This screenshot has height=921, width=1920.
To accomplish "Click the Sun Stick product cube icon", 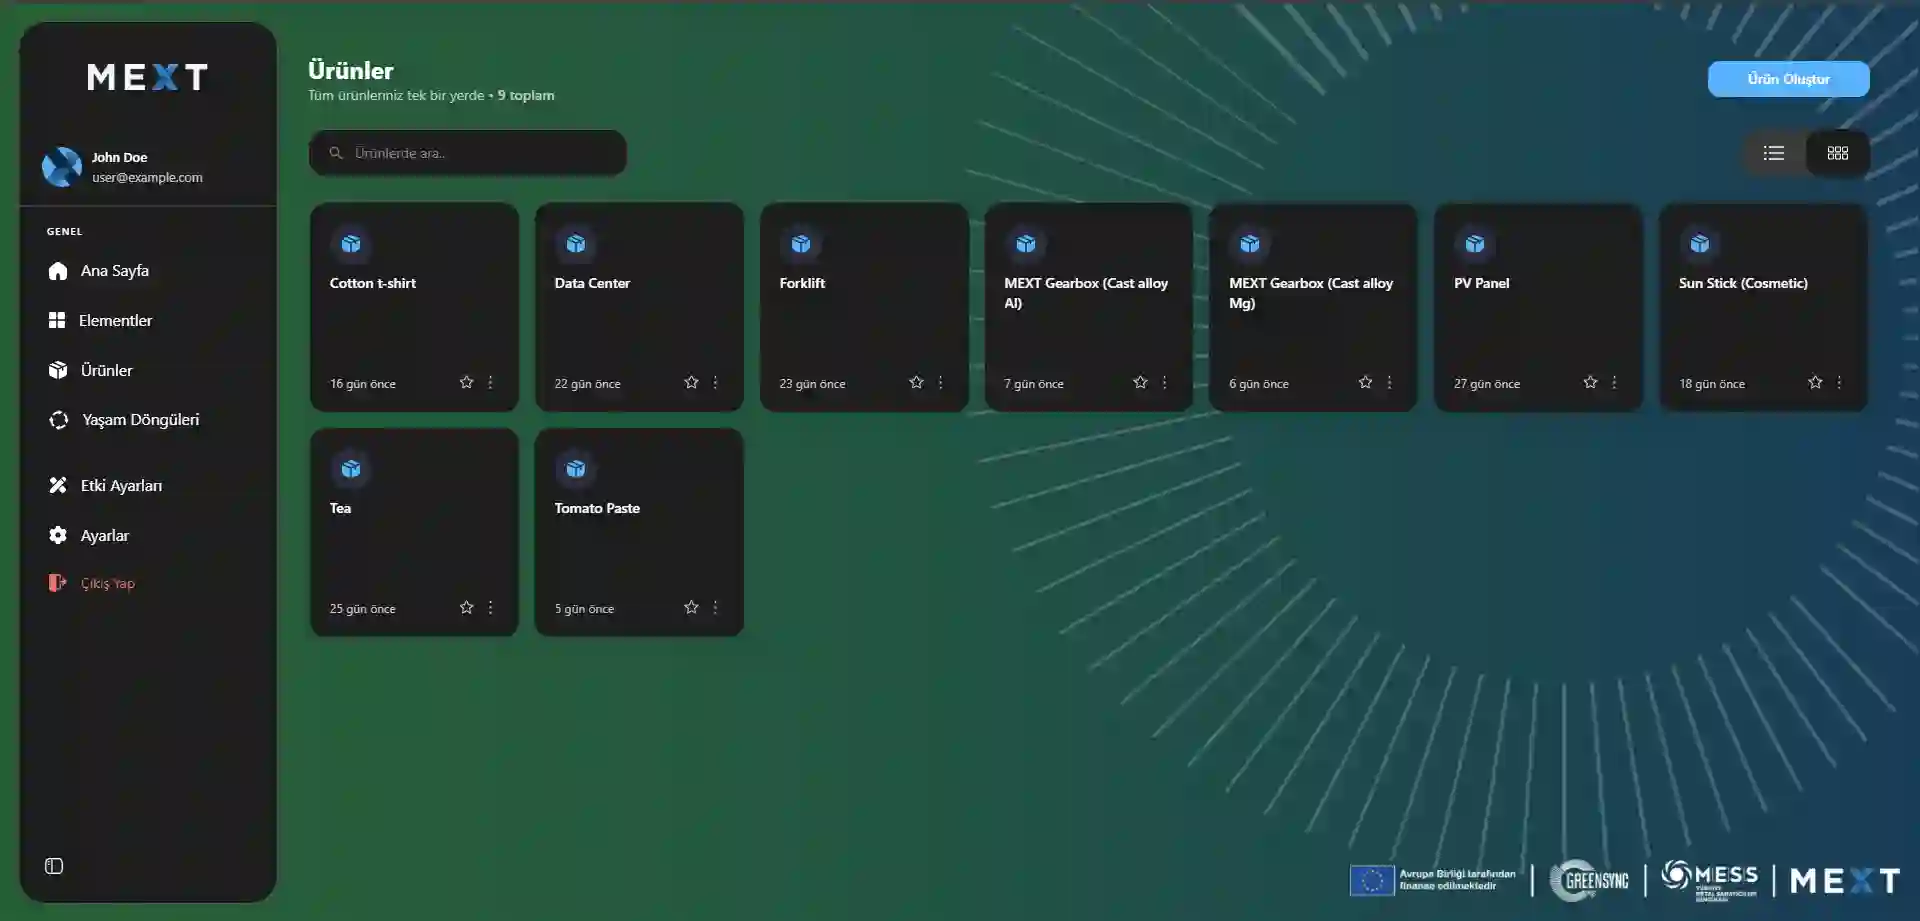I will pos(1700,244).
